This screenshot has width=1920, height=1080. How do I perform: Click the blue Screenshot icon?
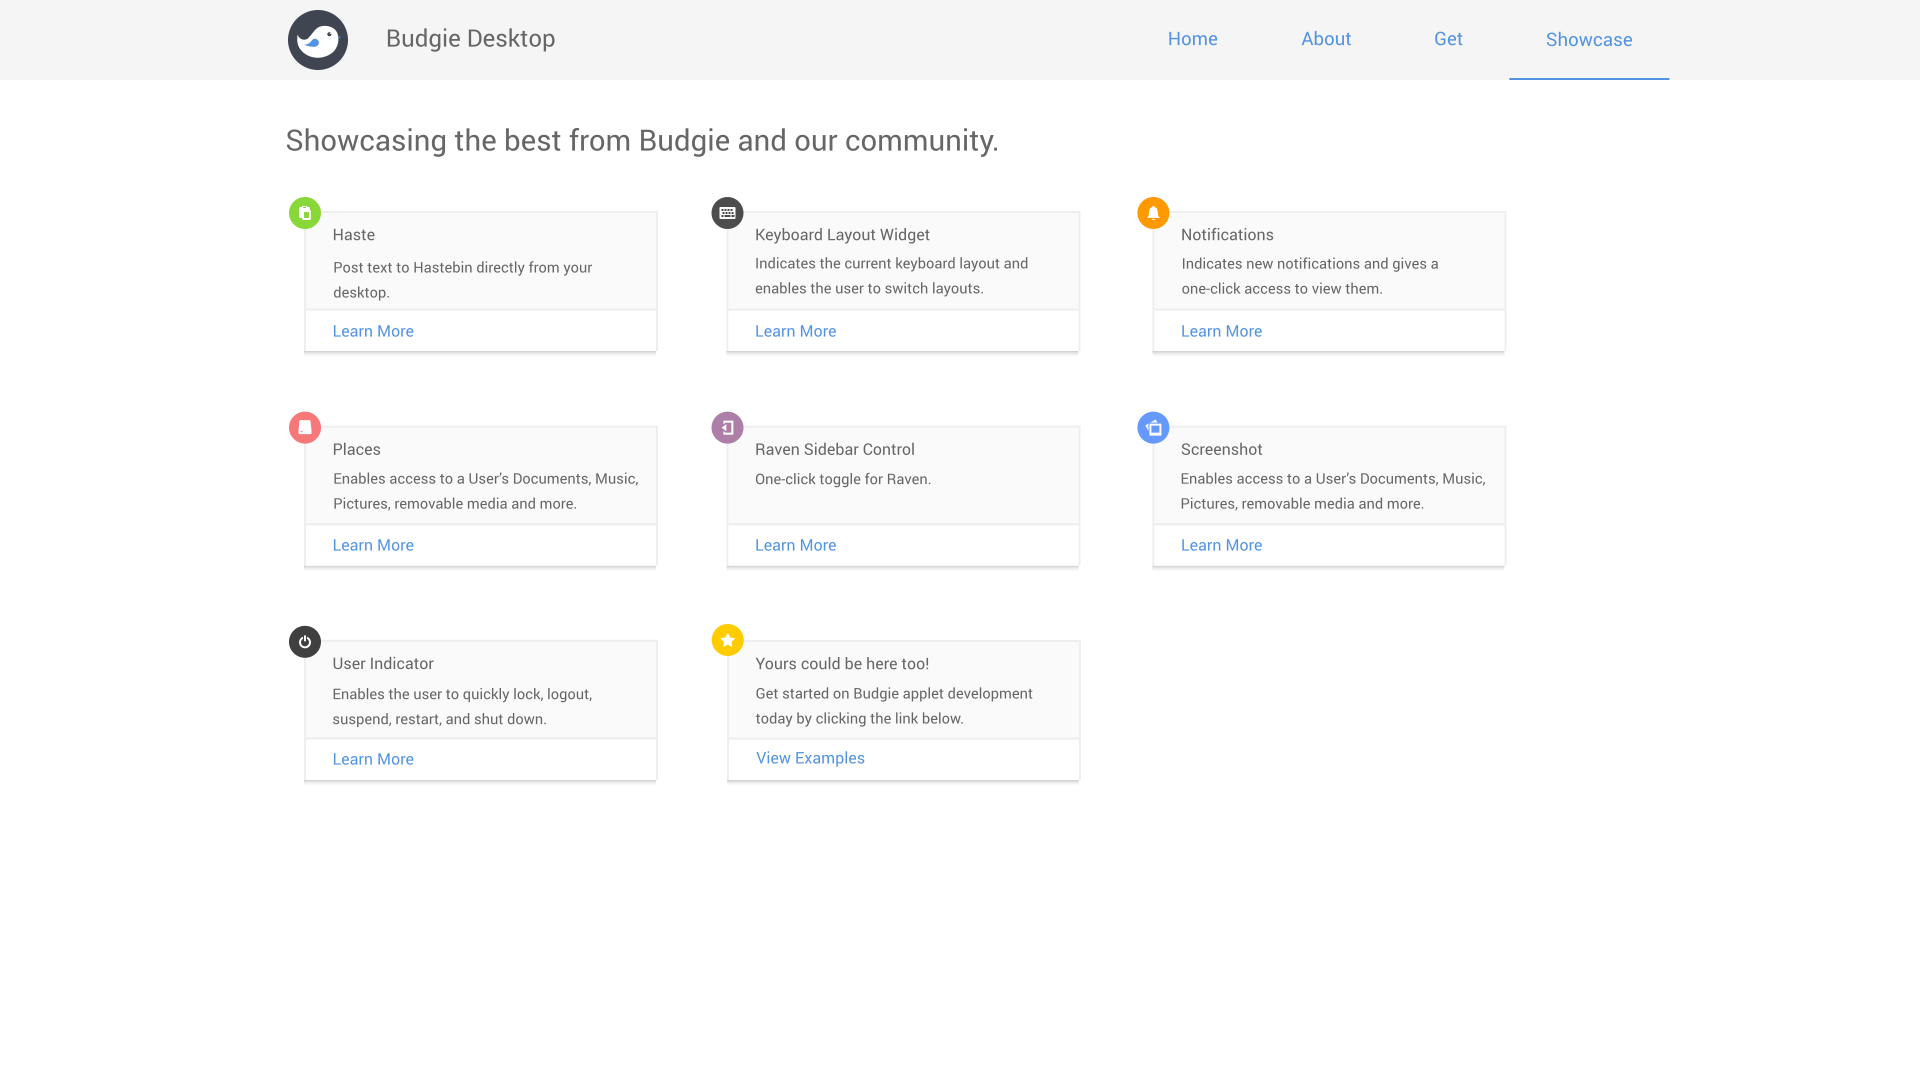(1153, 427)
